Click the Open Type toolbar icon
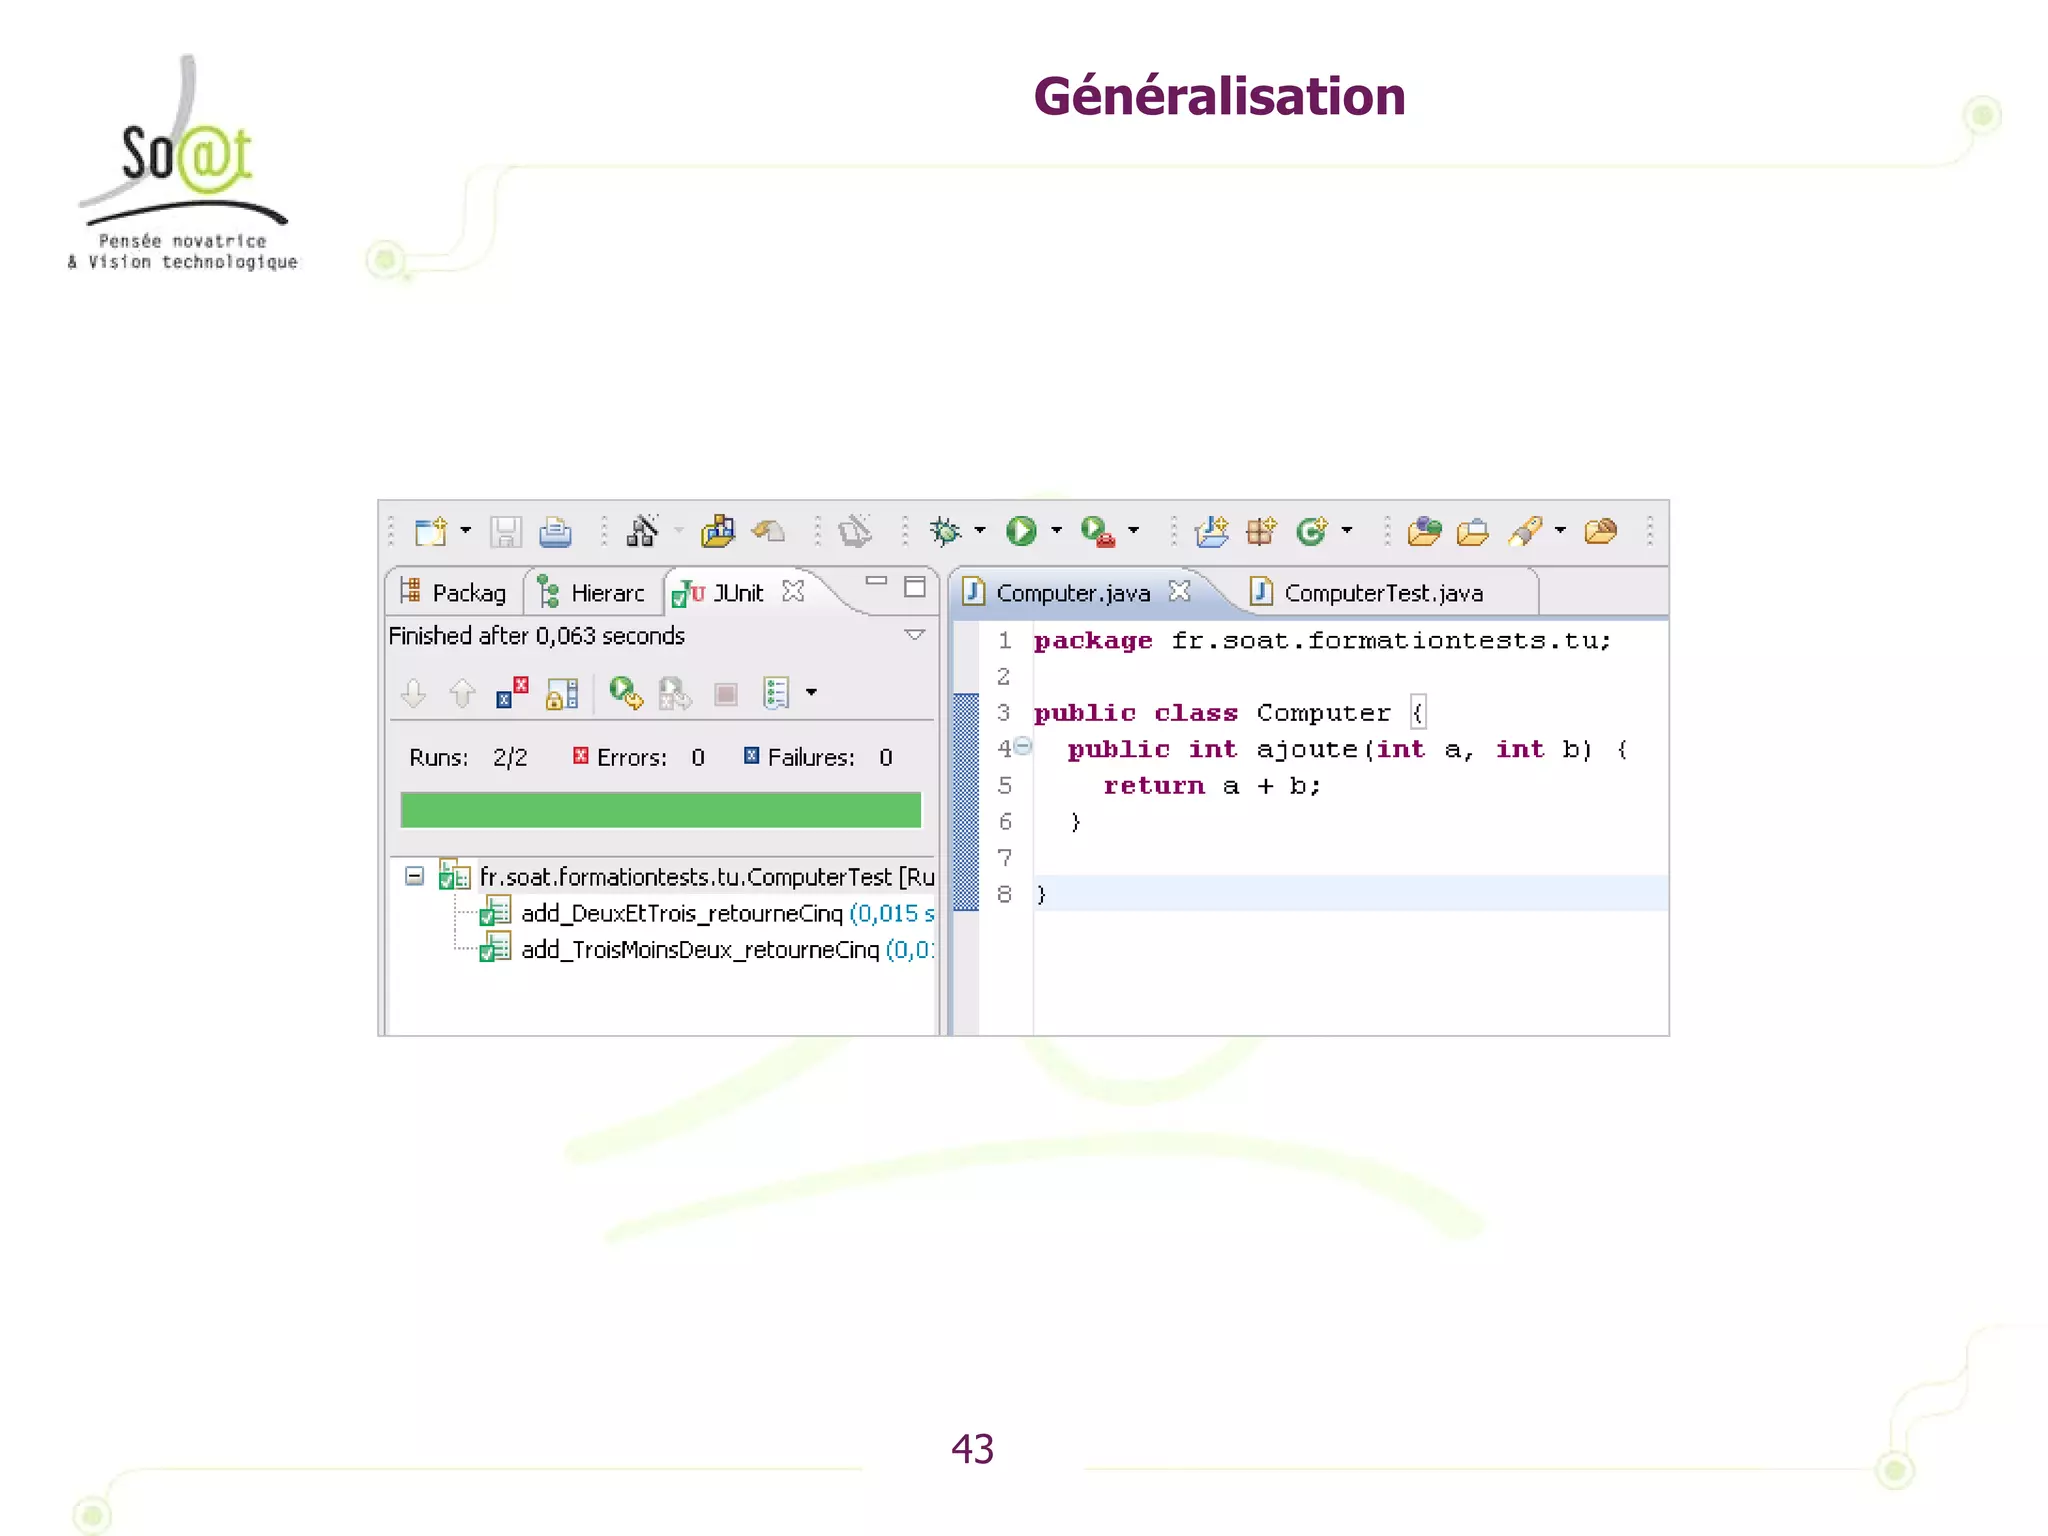Screen dimensions: 2048x1536 (1424, 531)
